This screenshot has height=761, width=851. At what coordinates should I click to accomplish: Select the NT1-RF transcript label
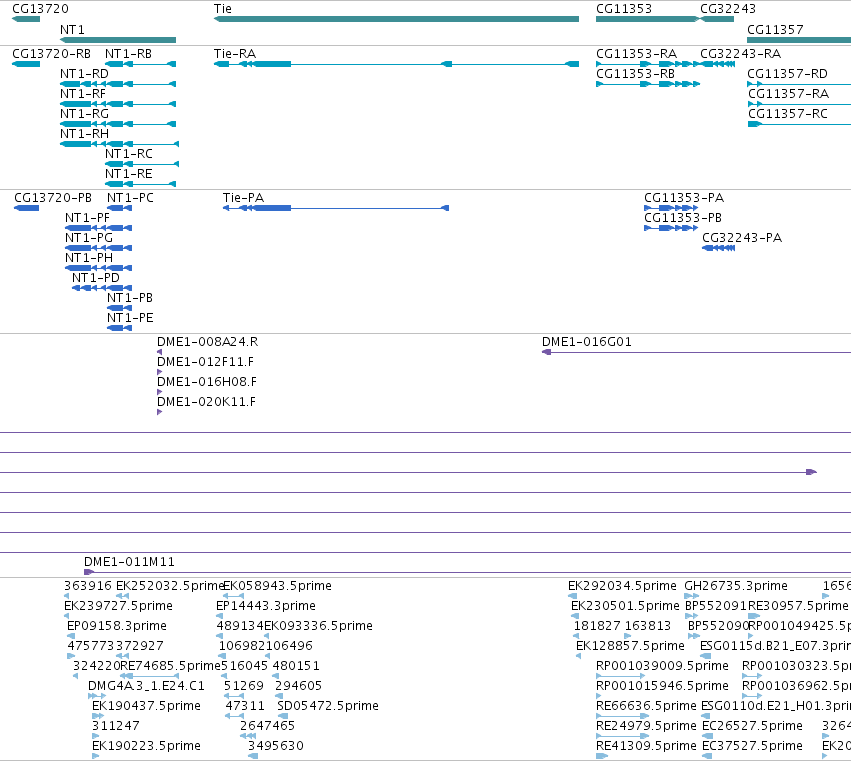coord(82,94)
